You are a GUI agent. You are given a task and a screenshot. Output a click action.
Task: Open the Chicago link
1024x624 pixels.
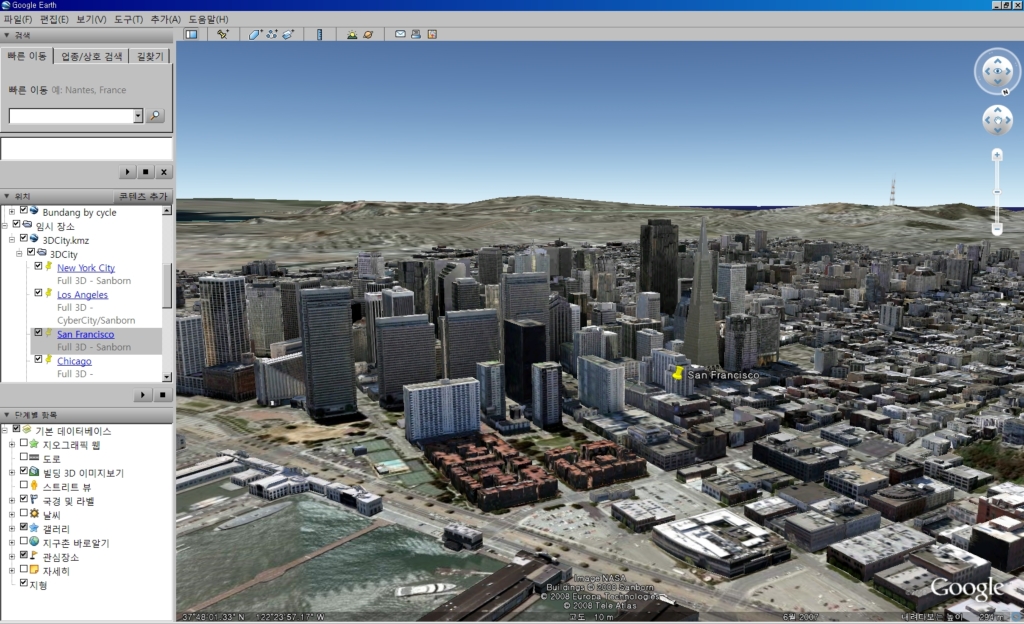tap(74, 361)
